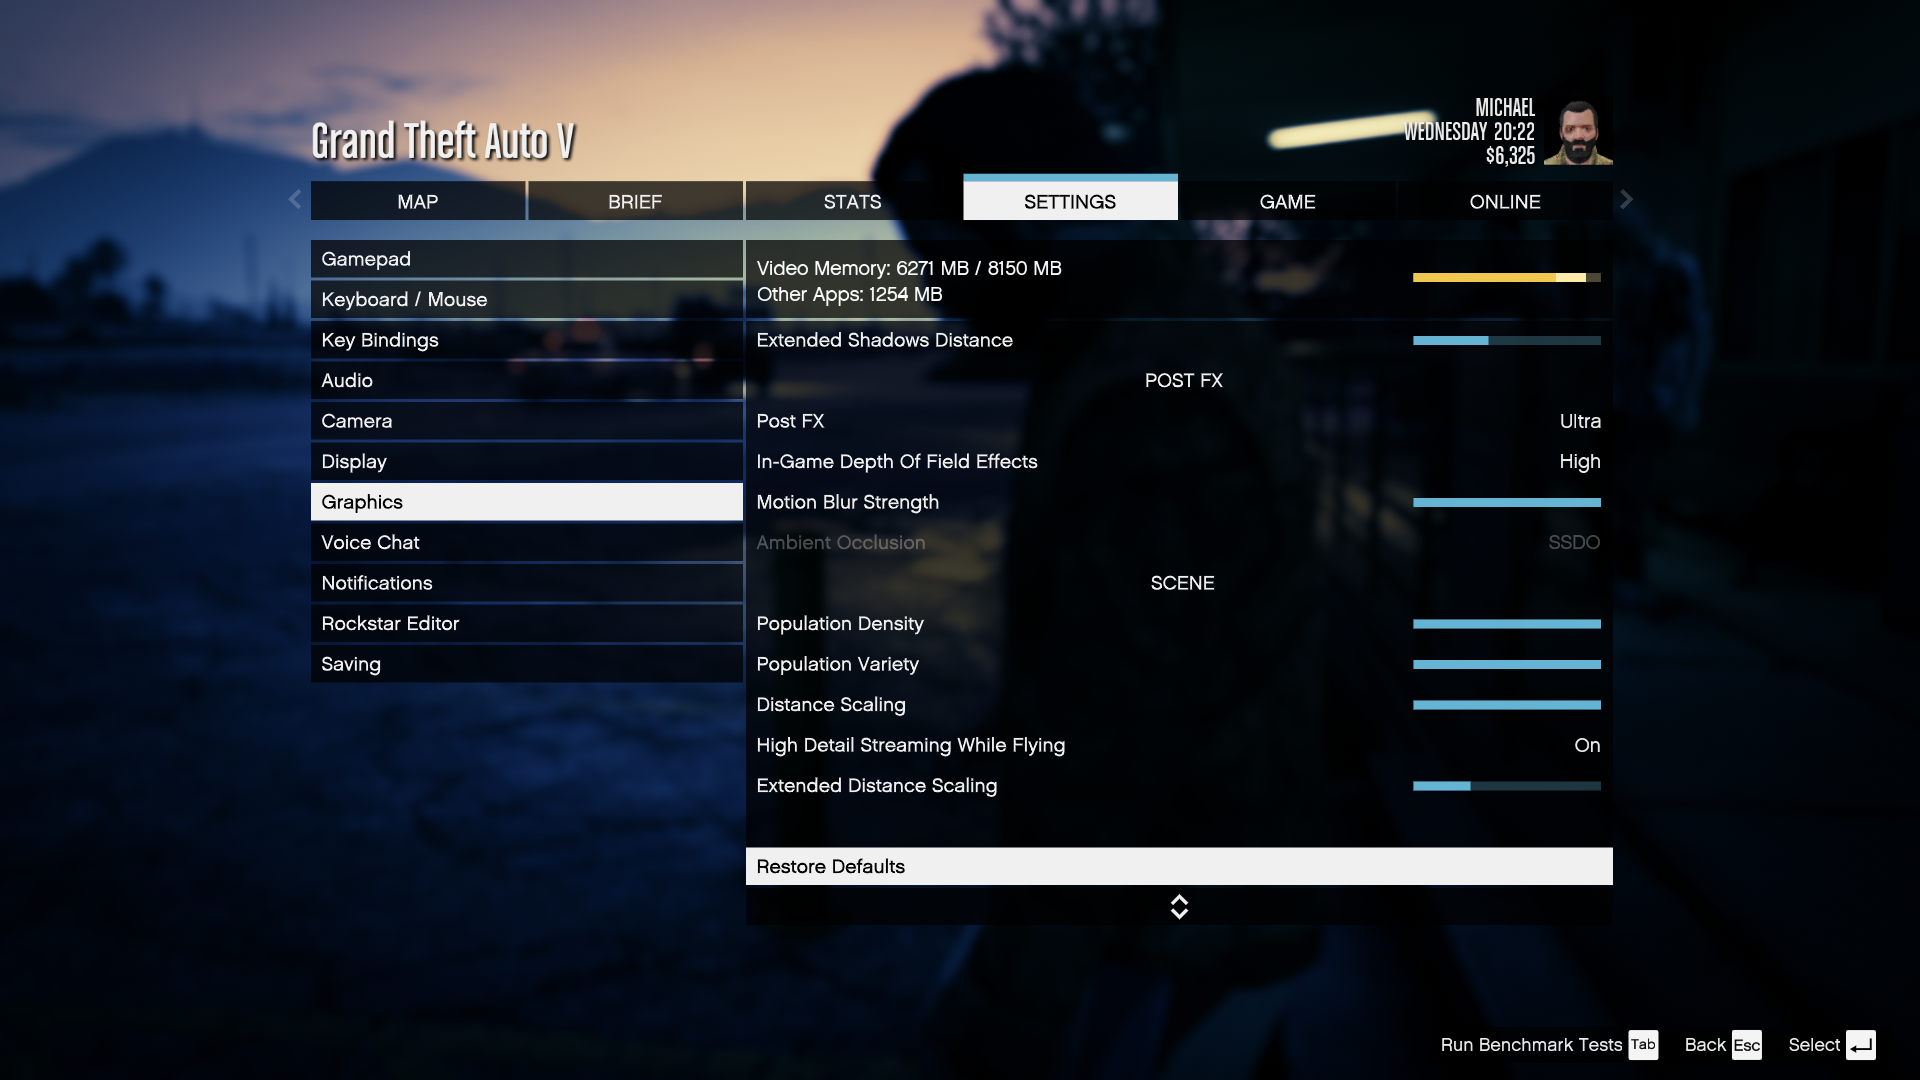The height and width of the screenshot is (1080, 1920).
Task: Select the Rockstar Editor settings category
Action: (527, 623)
